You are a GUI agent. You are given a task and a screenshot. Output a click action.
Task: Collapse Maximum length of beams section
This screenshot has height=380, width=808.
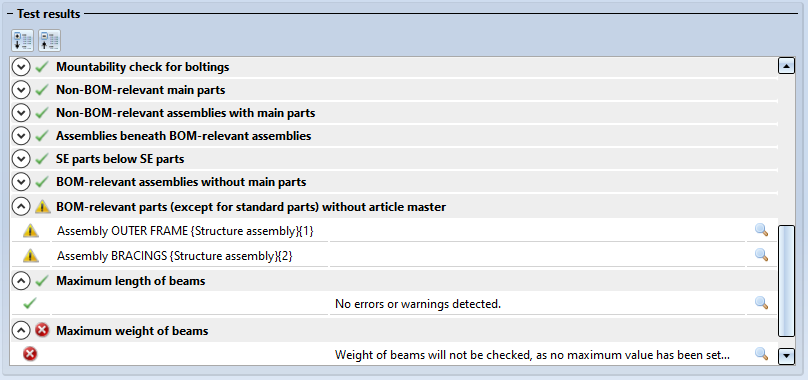coord(21,281)
